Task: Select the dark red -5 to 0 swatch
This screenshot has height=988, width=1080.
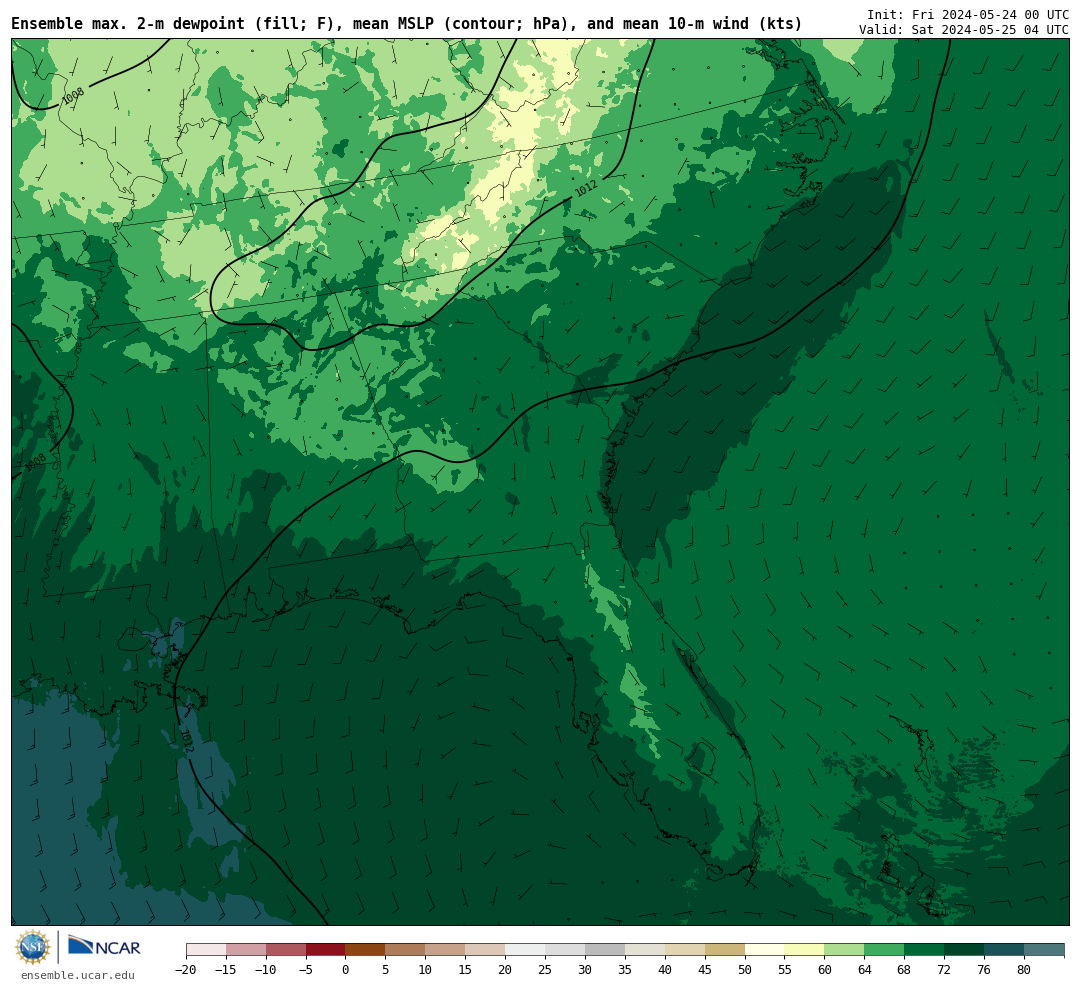Action: (325, 950)
